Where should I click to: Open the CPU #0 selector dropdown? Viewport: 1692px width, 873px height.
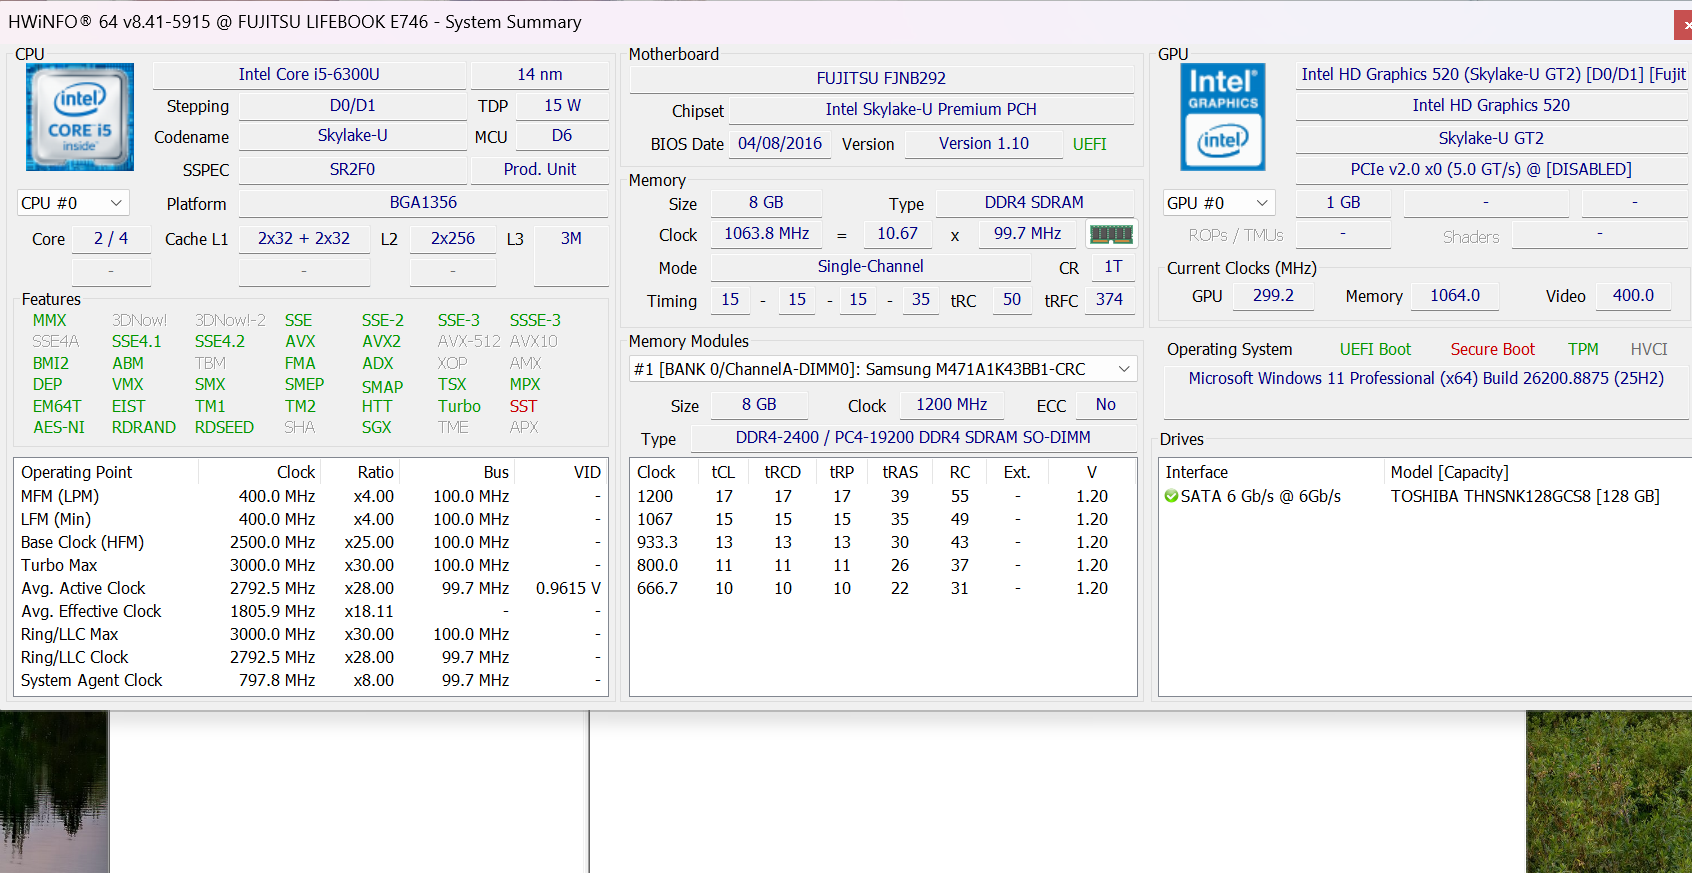[73, 203]
